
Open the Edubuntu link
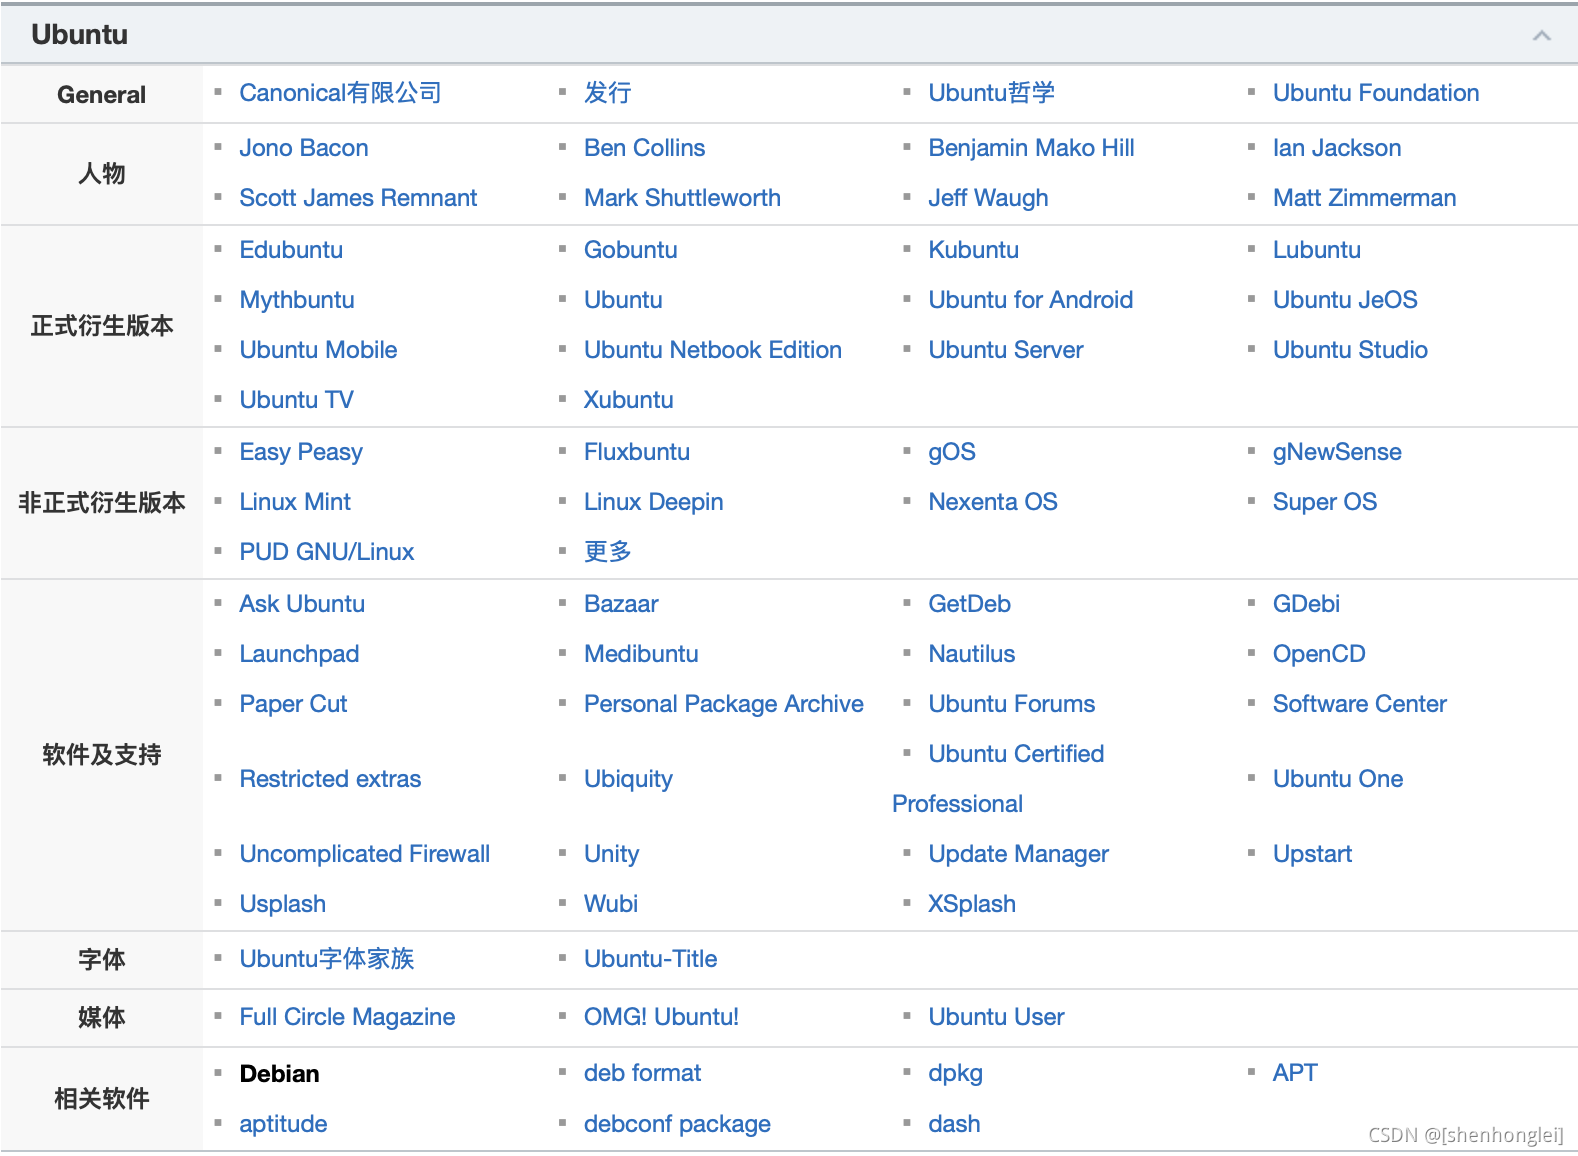(291, 250)
